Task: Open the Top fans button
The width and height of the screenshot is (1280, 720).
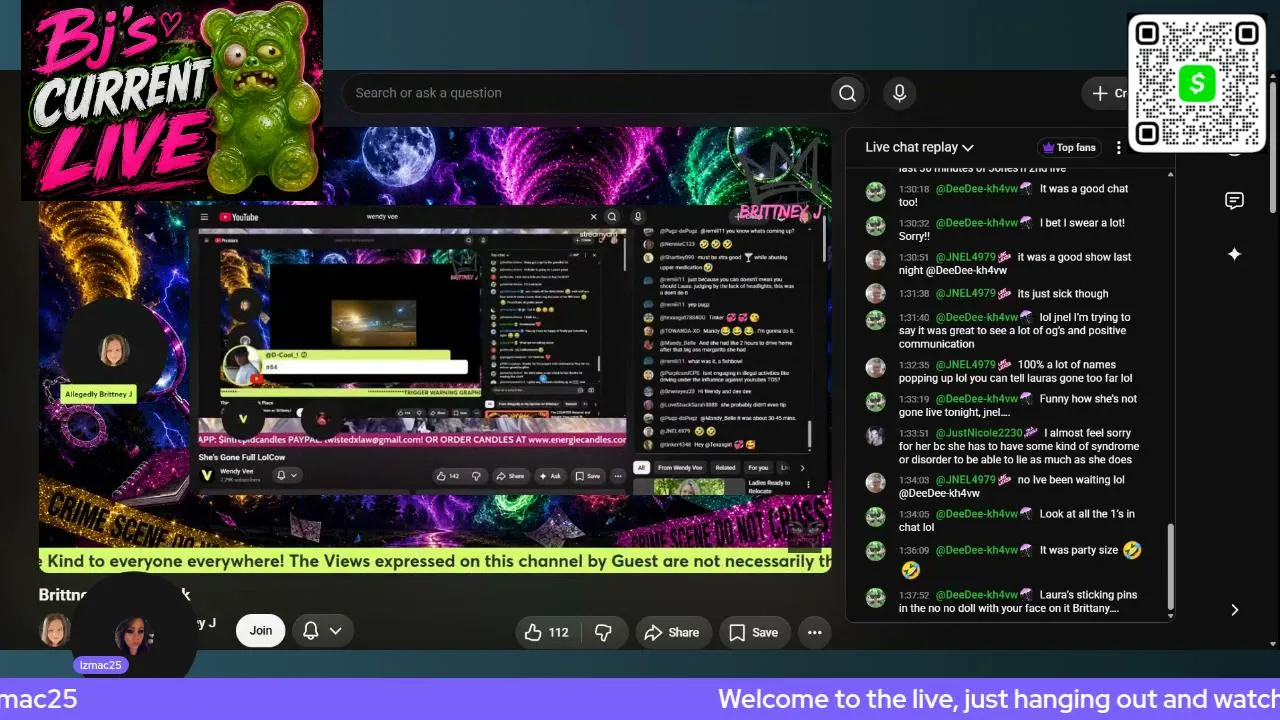Action: (1069, 147)
